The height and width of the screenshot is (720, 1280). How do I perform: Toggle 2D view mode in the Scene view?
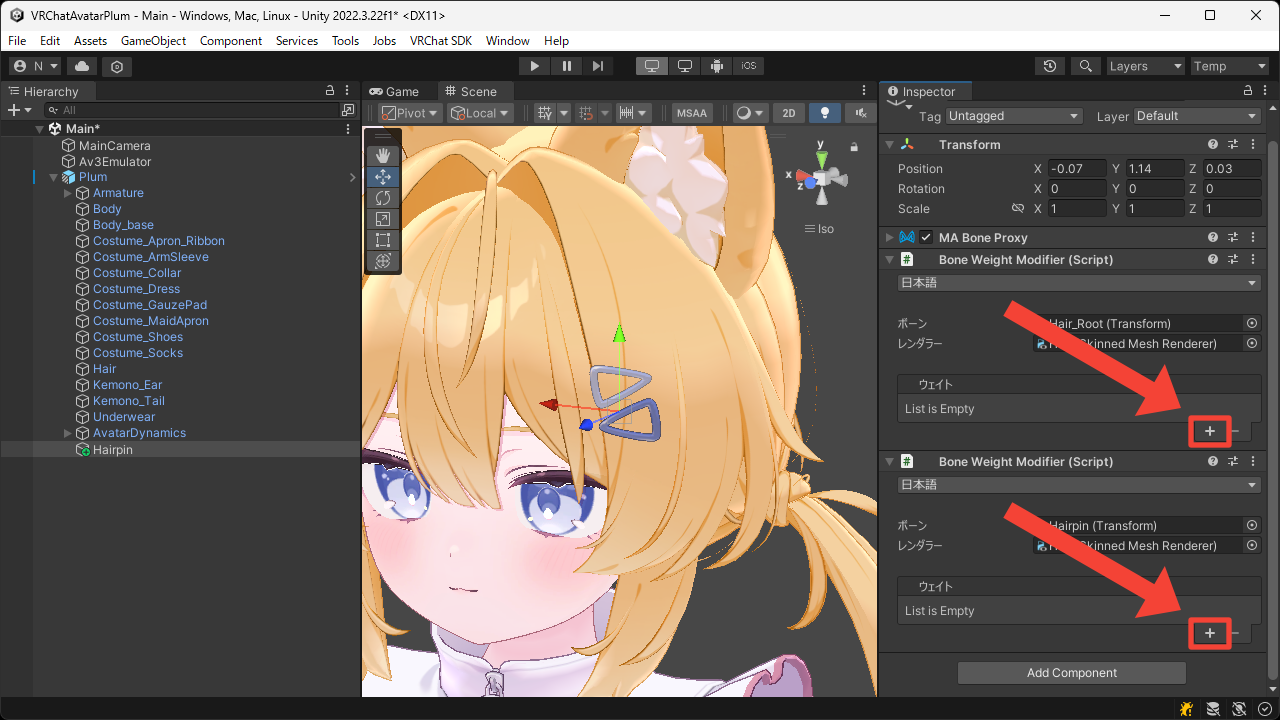[x=788, y=112]
